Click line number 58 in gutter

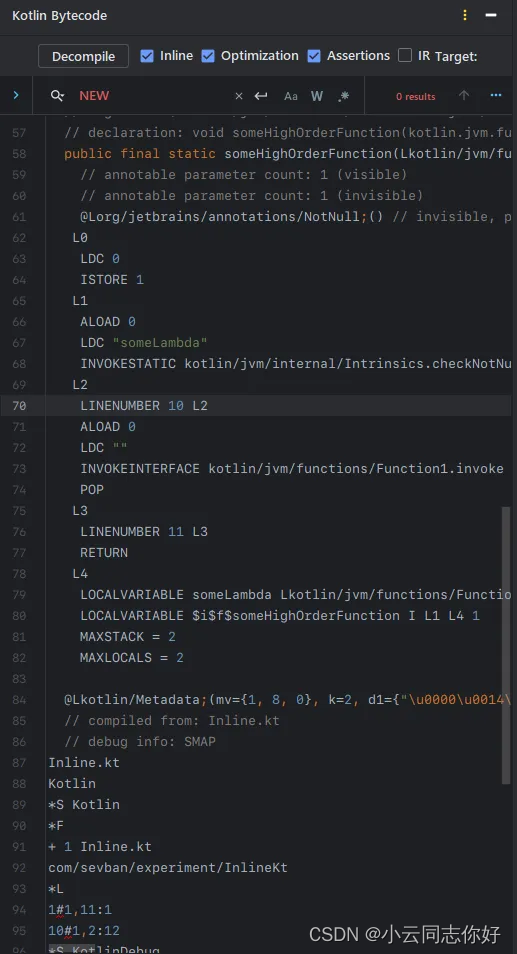tap(19, 153)
